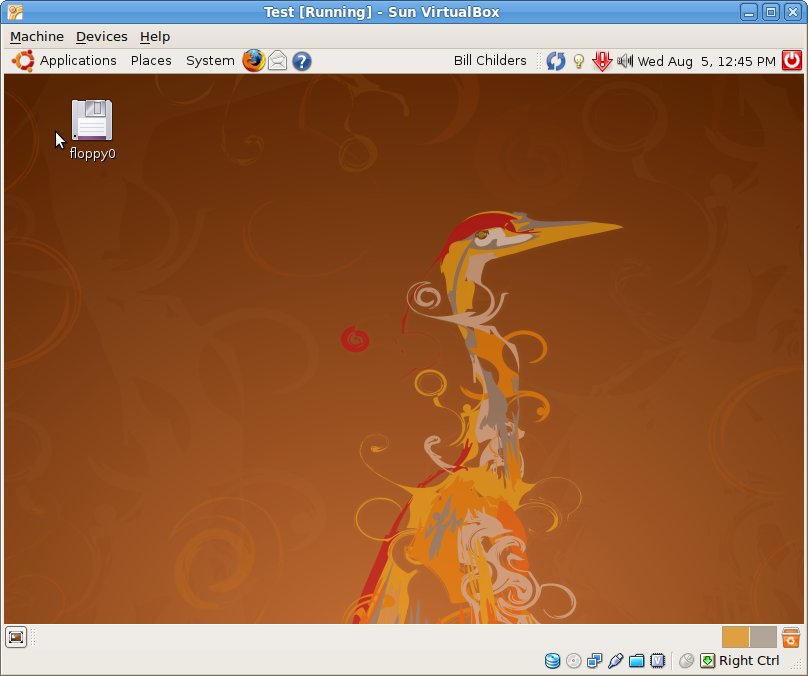The image size is (808, 676).
Task: Open the VirtualBox Devices menu
Action: click(x=102, y=37)
